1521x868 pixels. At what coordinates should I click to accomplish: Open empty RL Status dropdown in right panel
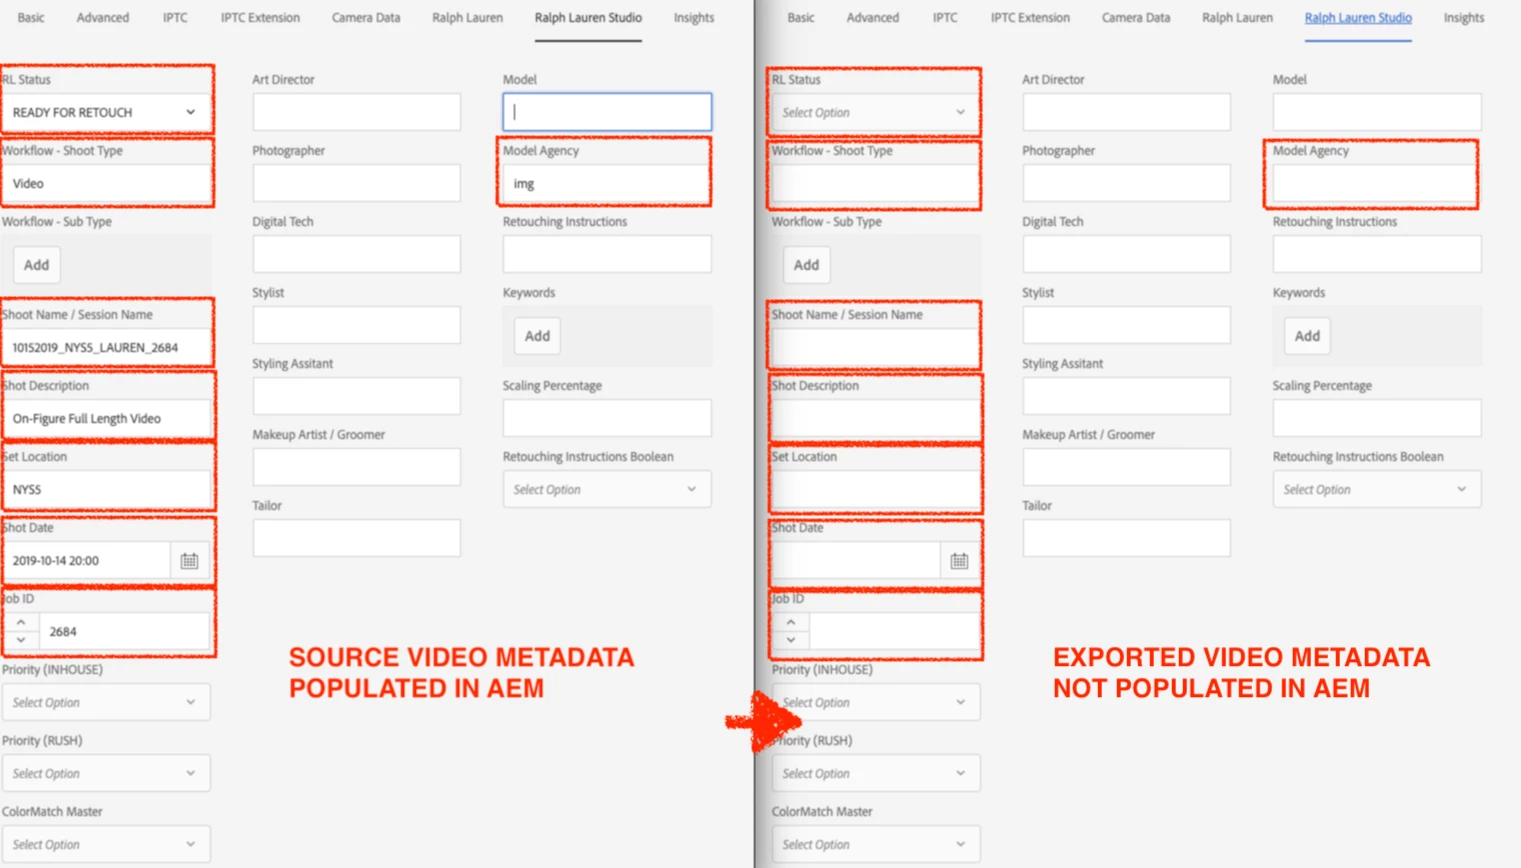click(x=876, y=112)
